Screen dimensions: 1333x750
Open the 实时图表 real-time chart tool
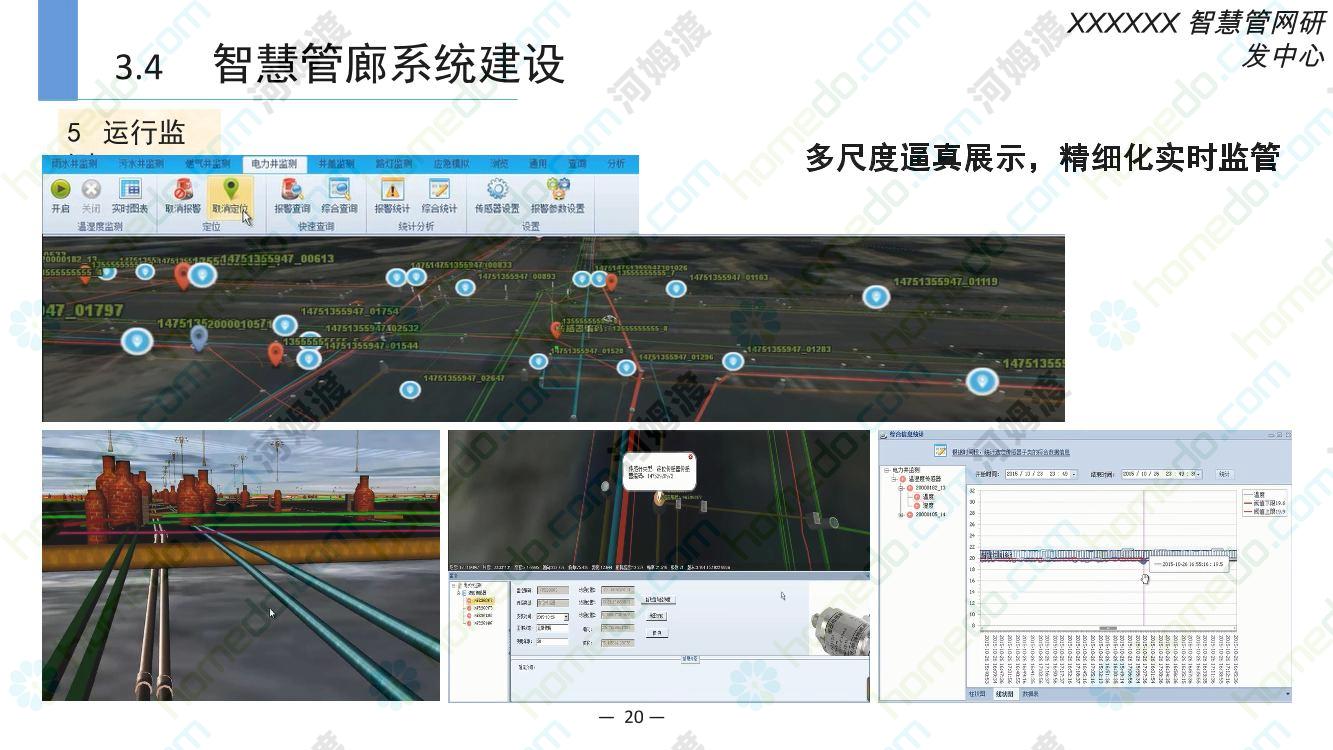pos(130,189)
